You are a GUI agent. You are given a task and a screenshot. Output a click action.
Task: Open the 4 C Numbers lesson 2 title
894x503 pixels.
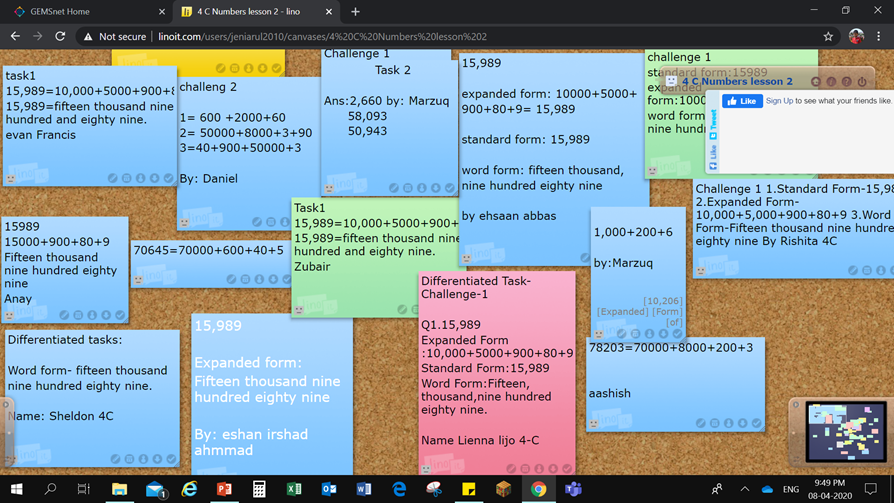[x=737, y=82]
